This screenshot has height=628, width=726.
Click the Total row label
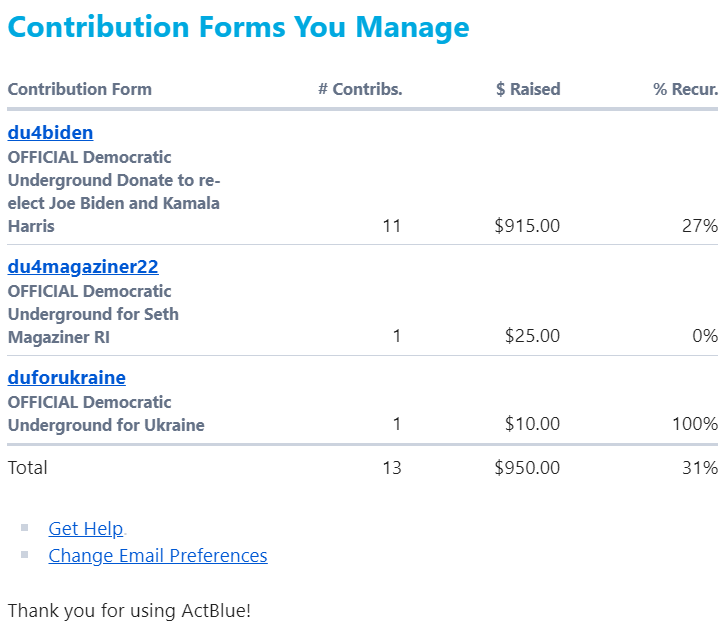click(28, 468)
